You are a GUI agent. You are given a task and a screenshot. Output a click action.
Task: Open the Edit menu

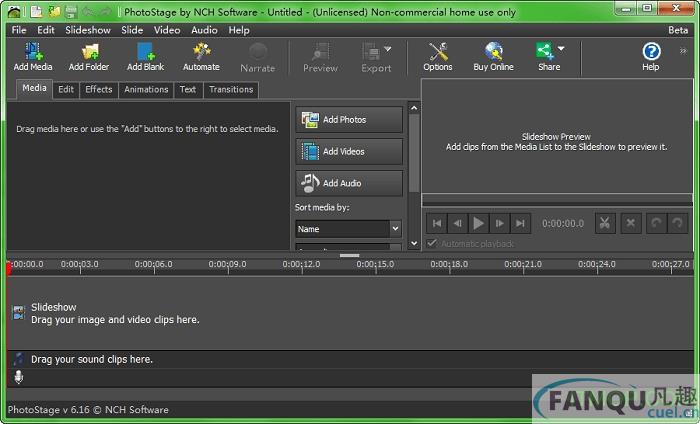46,30
